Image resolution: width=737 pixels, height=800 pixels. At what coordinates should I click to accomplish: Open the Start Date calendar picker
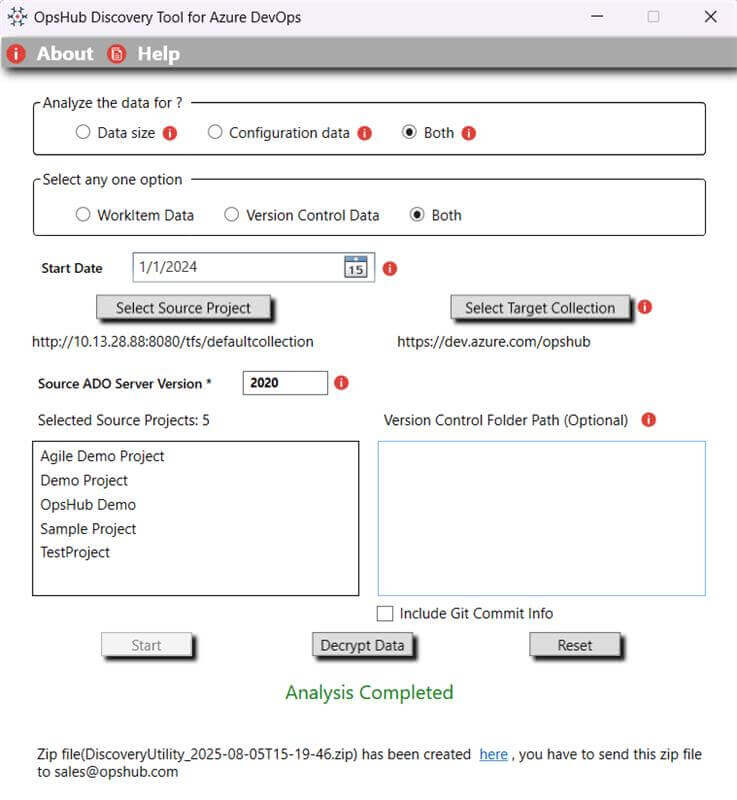pos(356,267)
